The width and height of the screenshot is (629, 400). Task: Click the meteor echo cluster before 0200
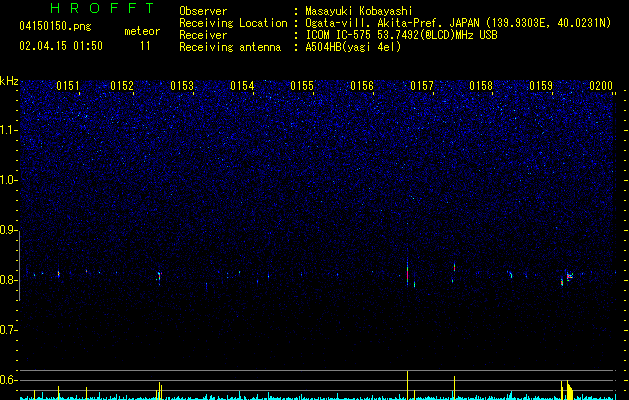tap(569, 276)
